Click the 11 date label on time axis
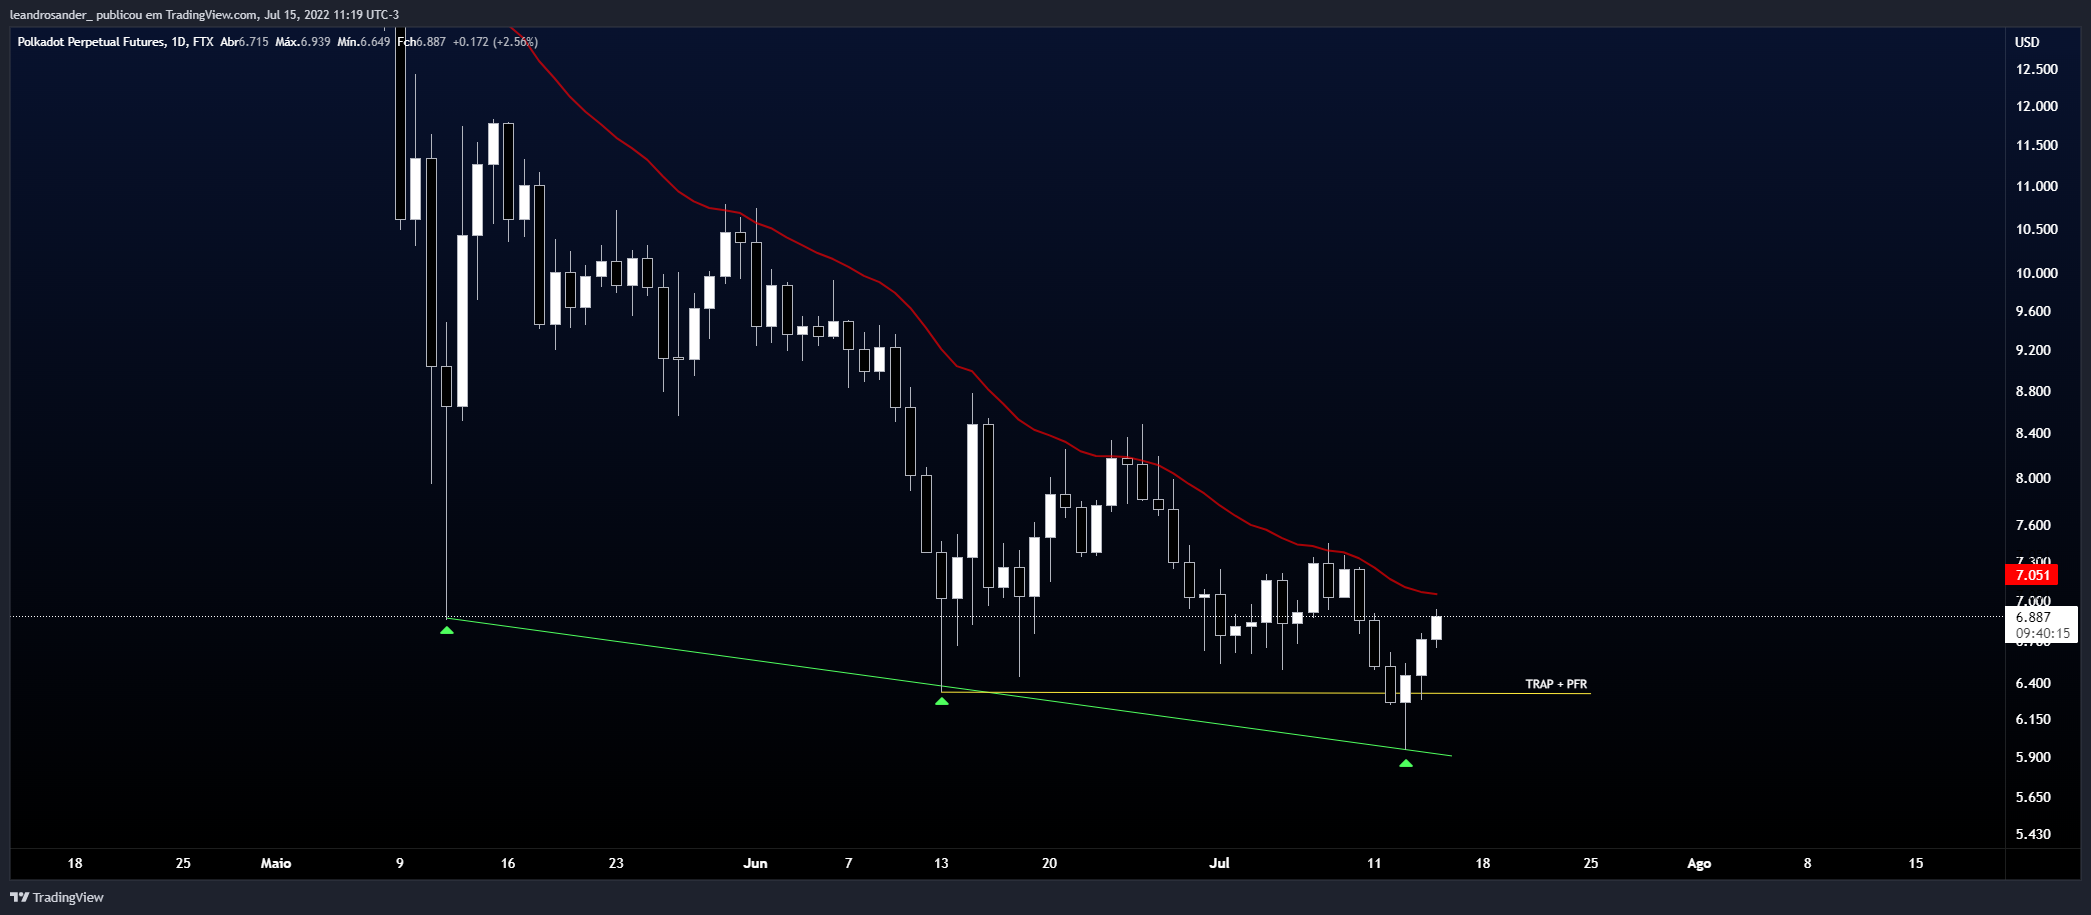 pyautogui.click(x=1374, y=863)
